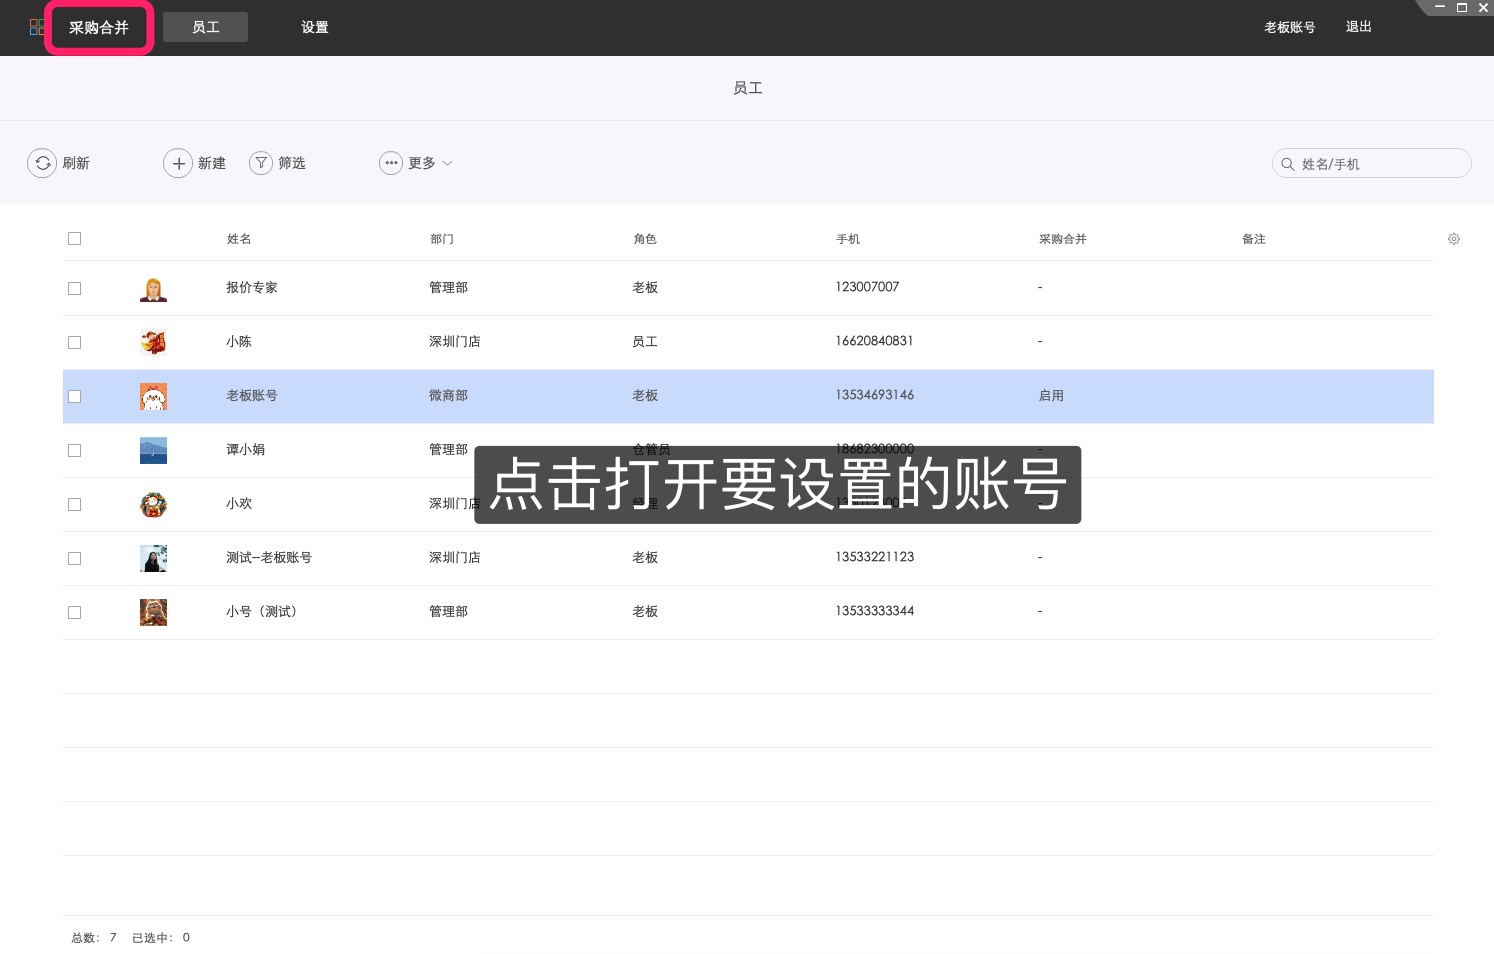Click the 部门 column header
The image size is (1494, 954).
click(442, 239)
